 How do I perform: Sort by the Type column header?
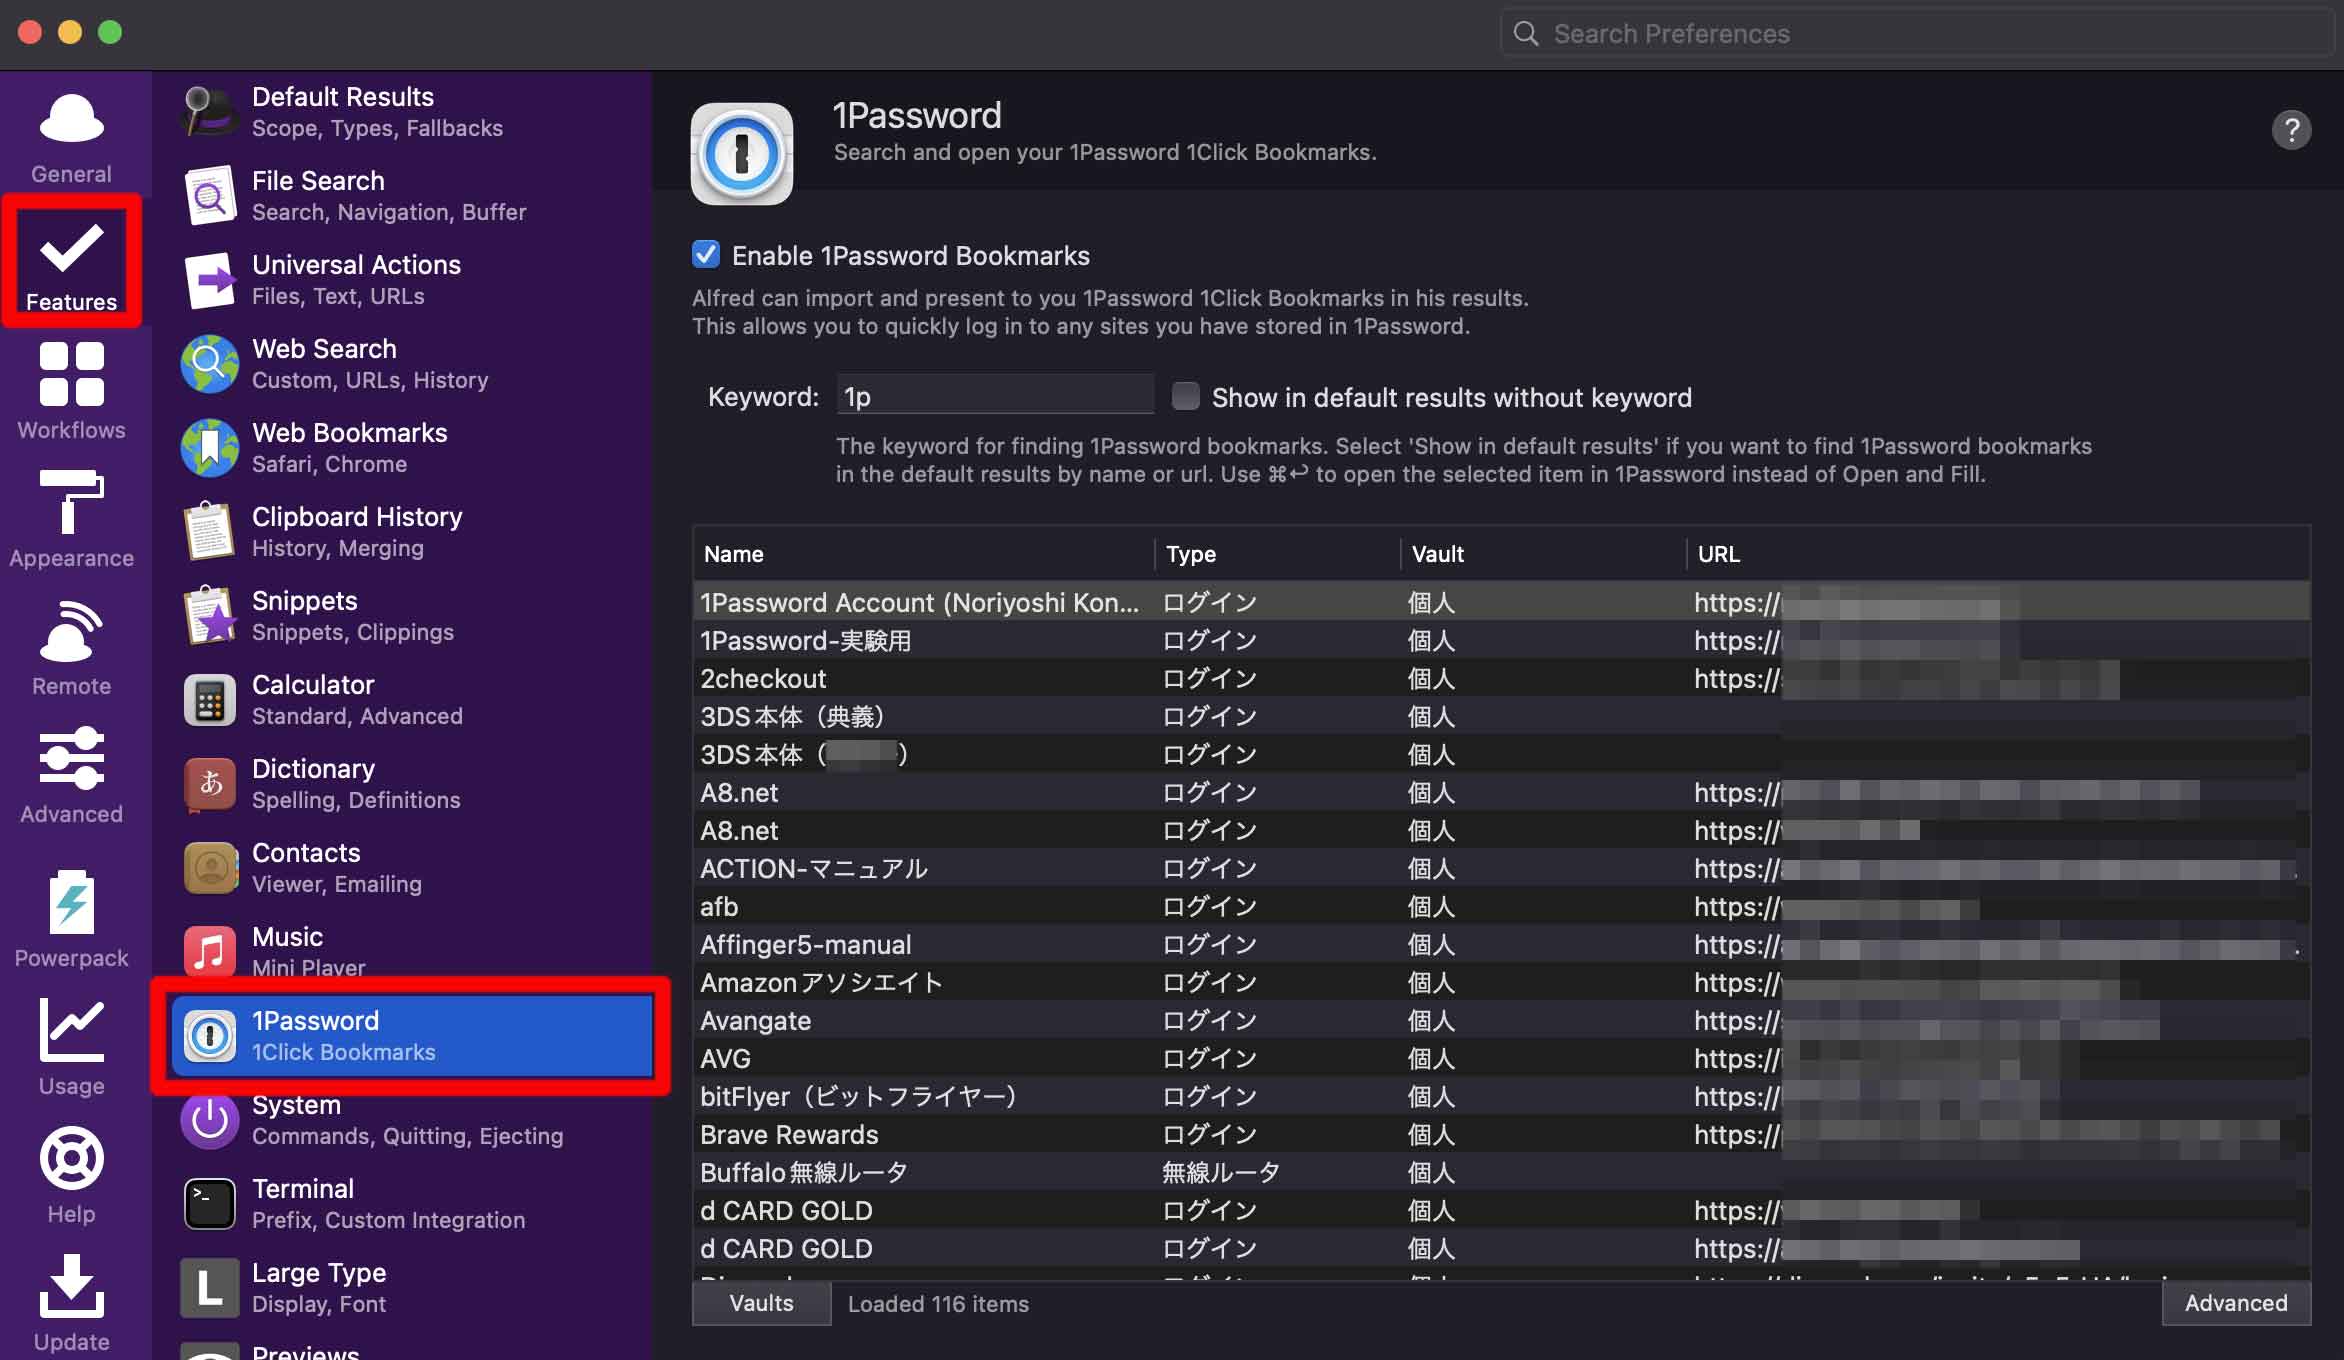1277,554
